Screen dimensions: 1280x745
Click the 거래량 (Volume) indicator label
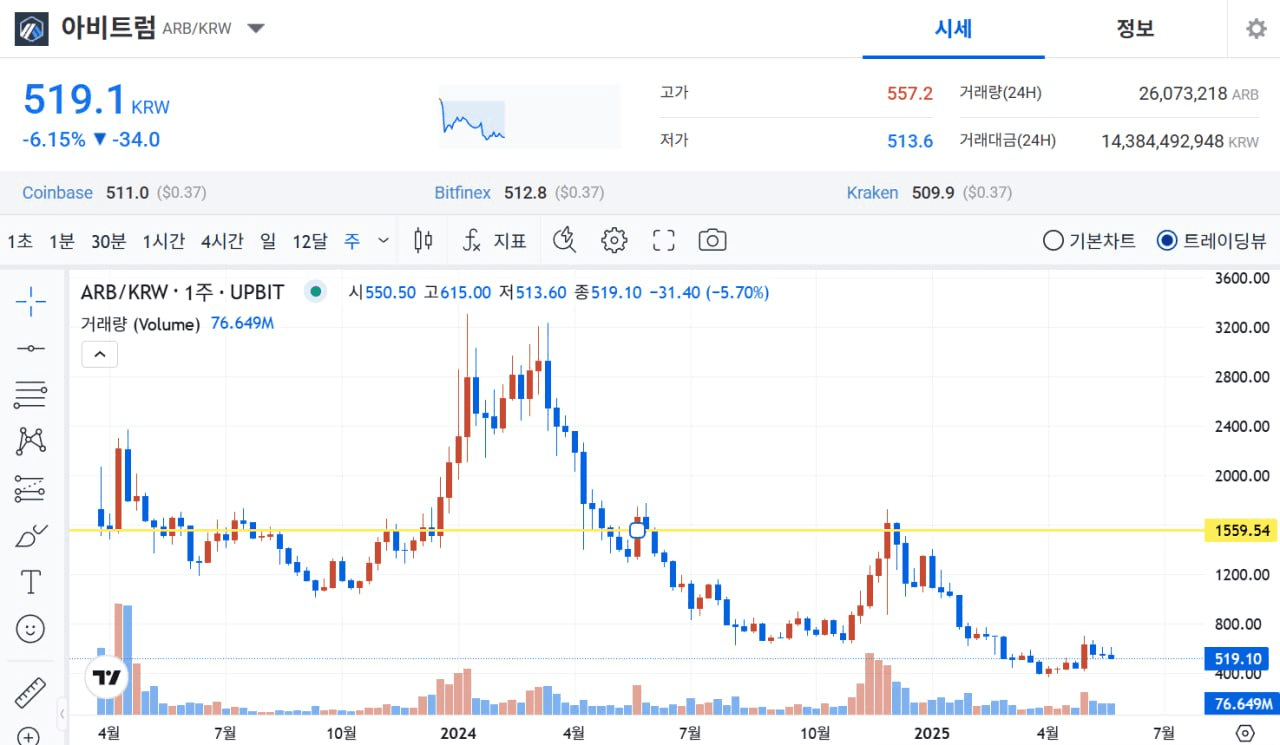(140, 324)
